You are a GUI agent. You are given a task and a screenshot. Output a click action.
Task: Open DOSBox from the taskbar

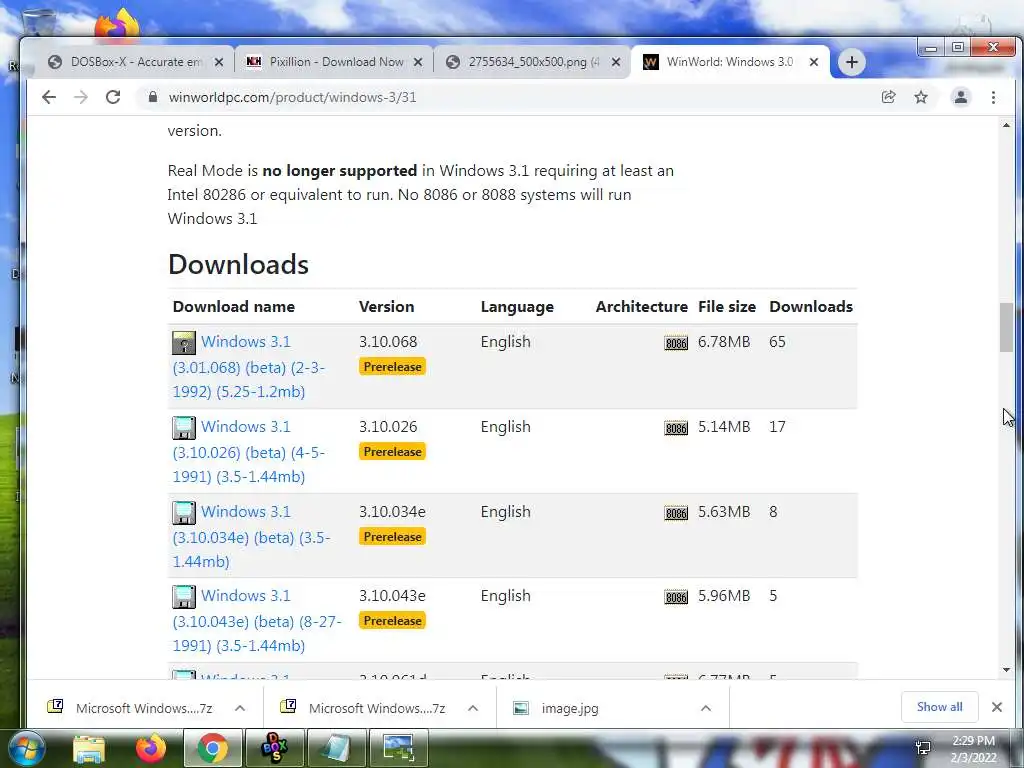tap(274, 748)
